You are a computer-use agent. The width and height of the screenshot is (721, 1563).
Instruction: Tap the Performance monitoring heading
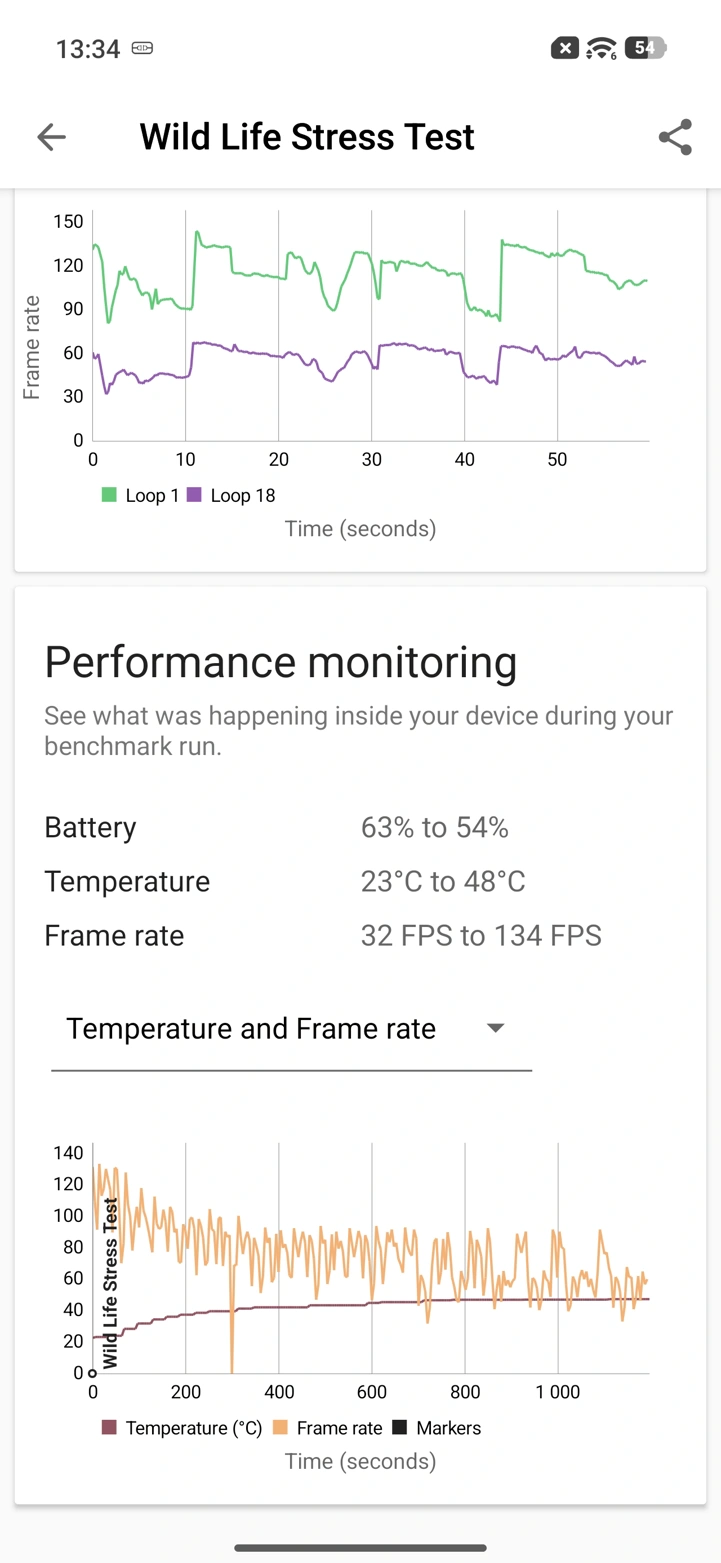pyautogui.click(x=280, y=661)
